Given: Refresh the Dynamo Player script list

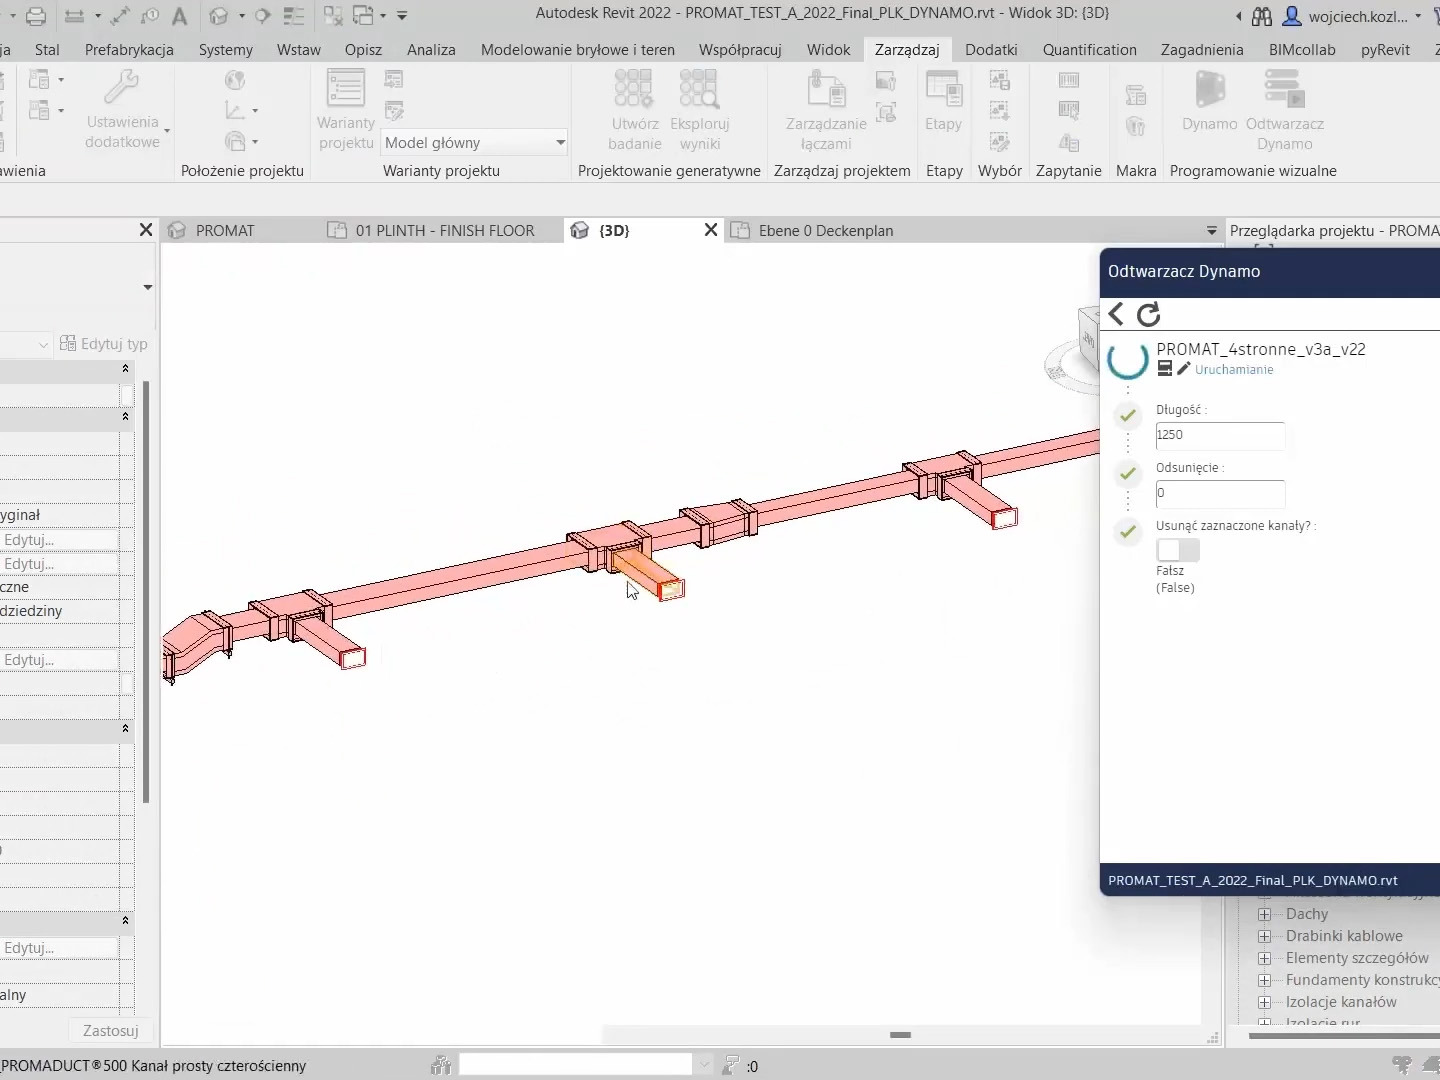Looking at the screenshot, I should (1149, 314).
